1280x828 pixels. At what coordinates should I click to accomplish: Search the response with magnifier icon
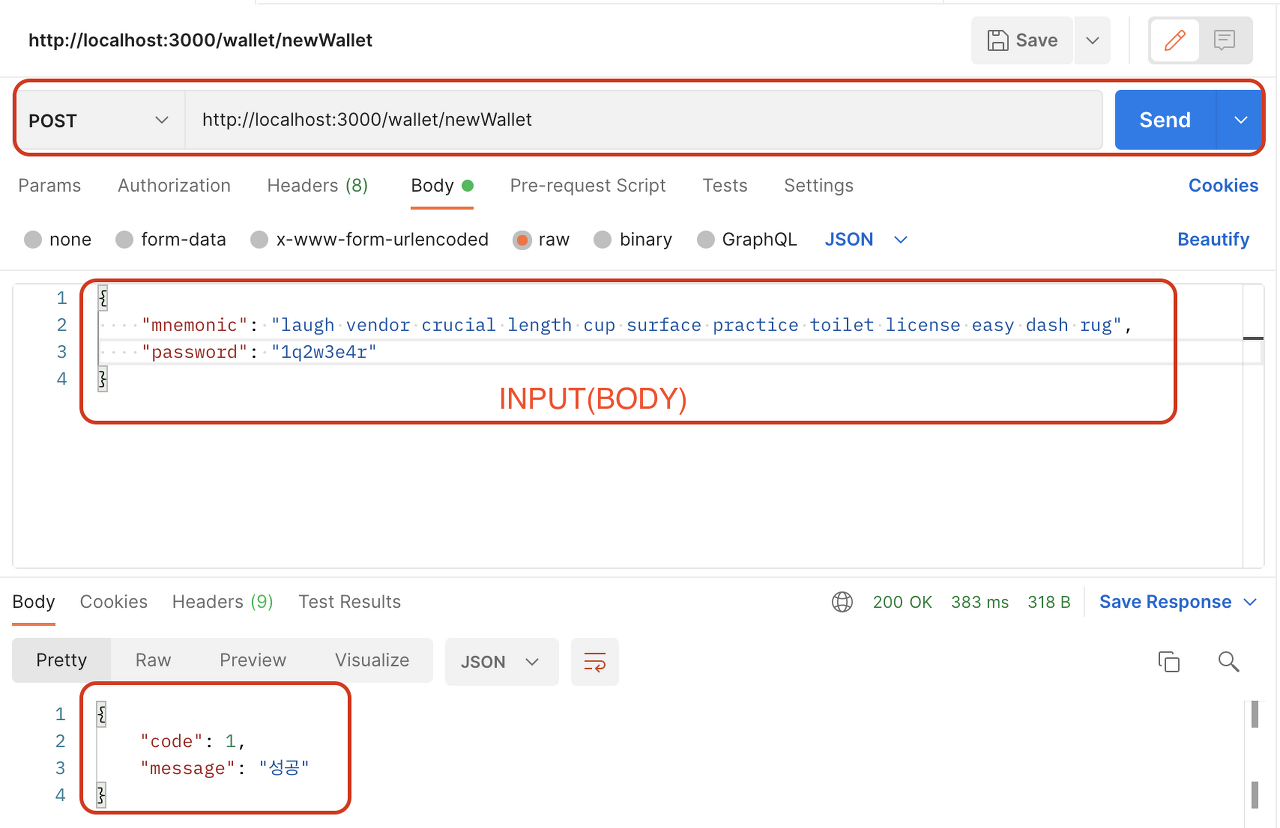tap(1229, 661)
